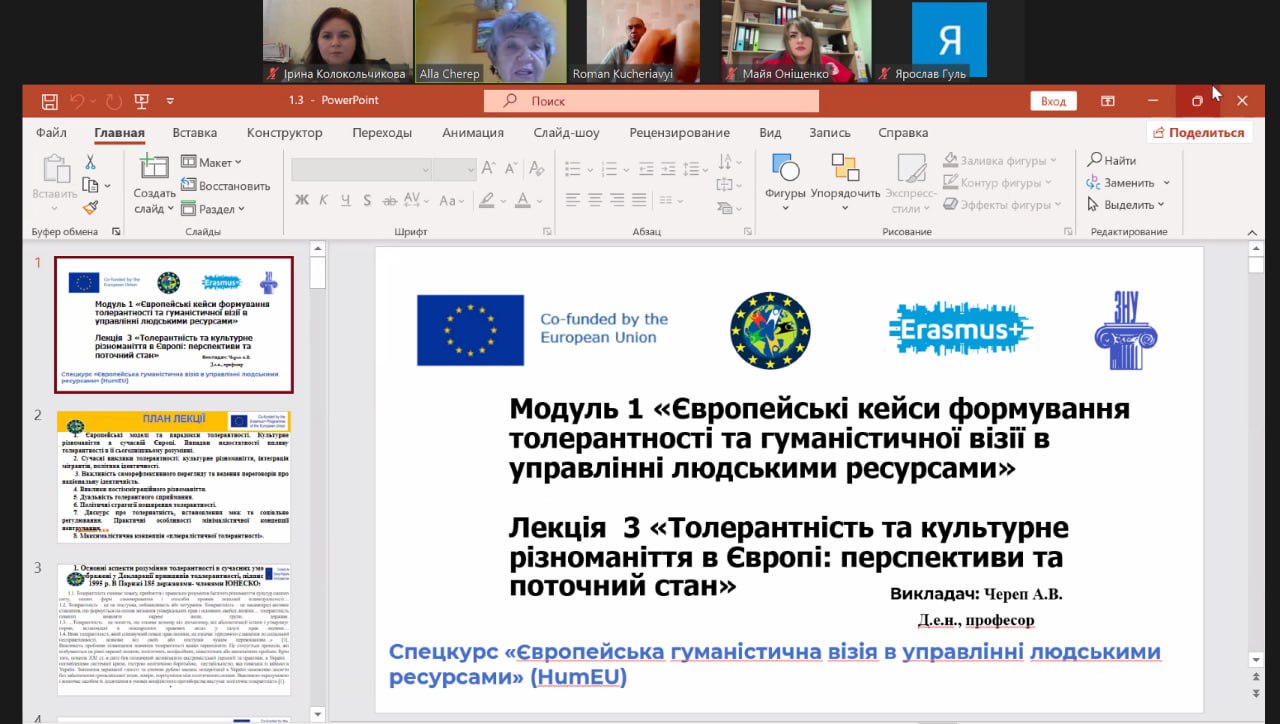Click the Save icon in the title bar
1280x724 pixels.
(x=49, y=101)
